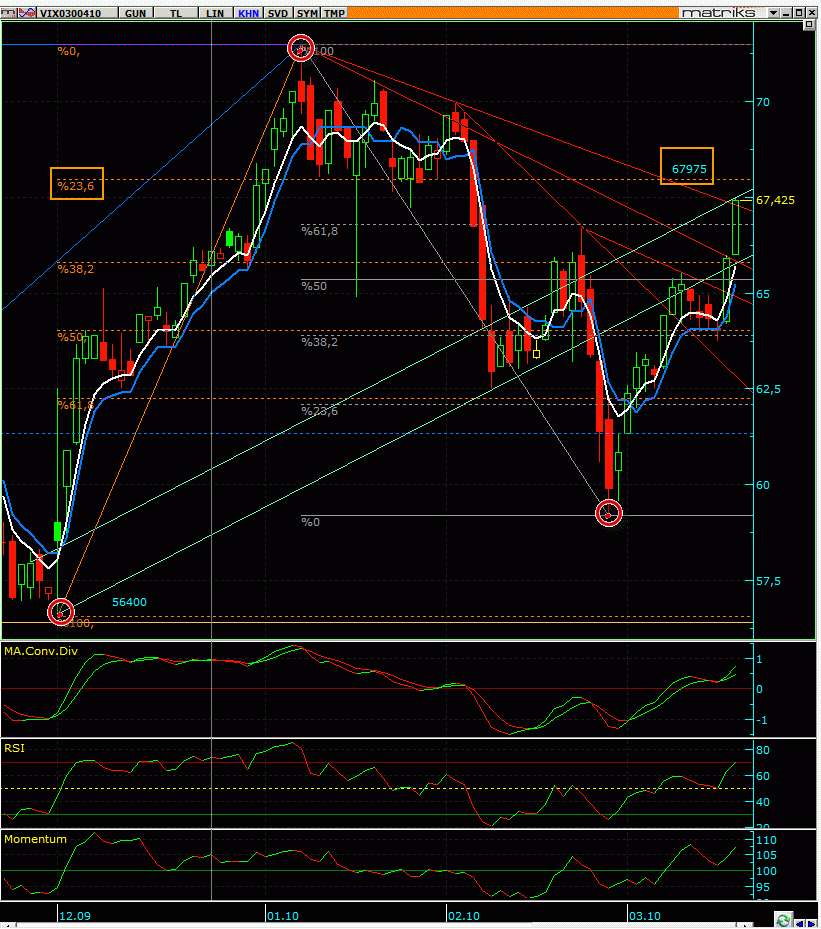Open the SYM tab
821x929 pixels.
(x=307, y=13)
